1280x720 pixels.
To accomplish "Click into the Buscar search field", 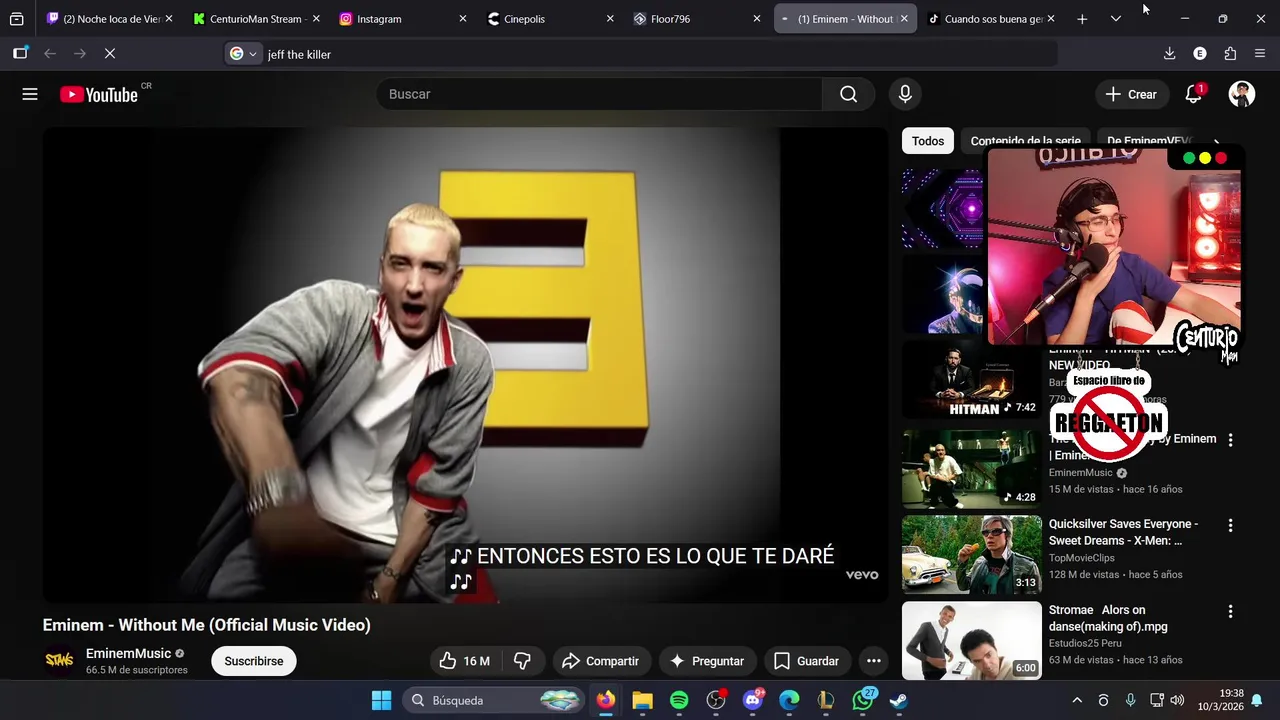I will point(600,94).
